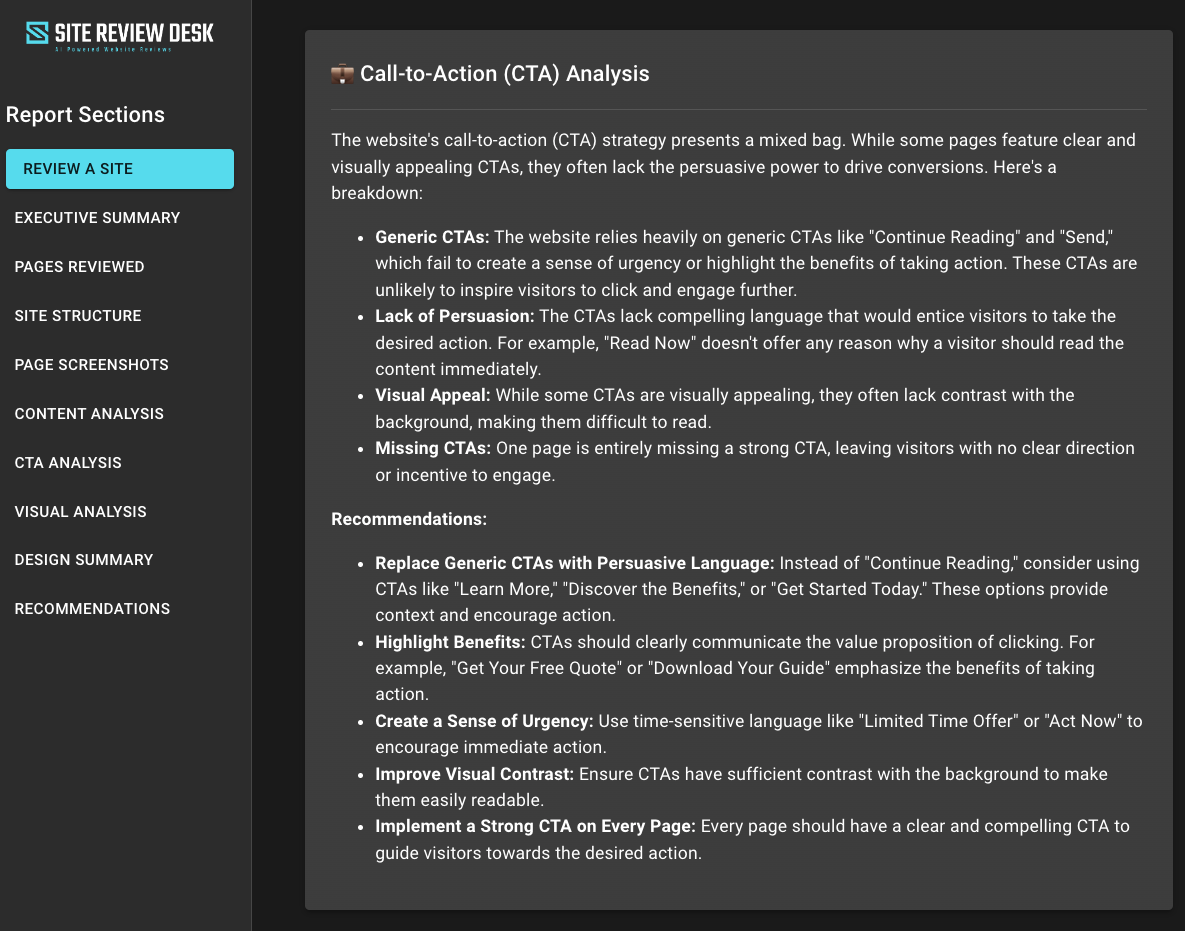Click the Highlight Benefits: bullet label
The image size is (1185, 931).
point(450,642)
